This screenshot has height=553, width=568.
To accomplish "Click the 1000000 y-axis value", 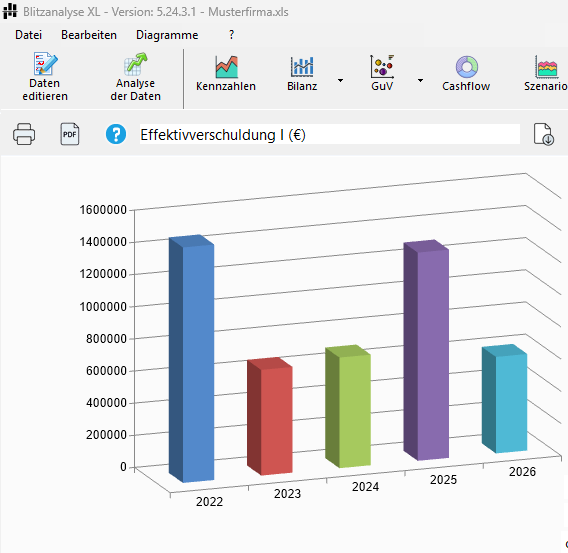I will pyautogui.click(x=103, y=307).
